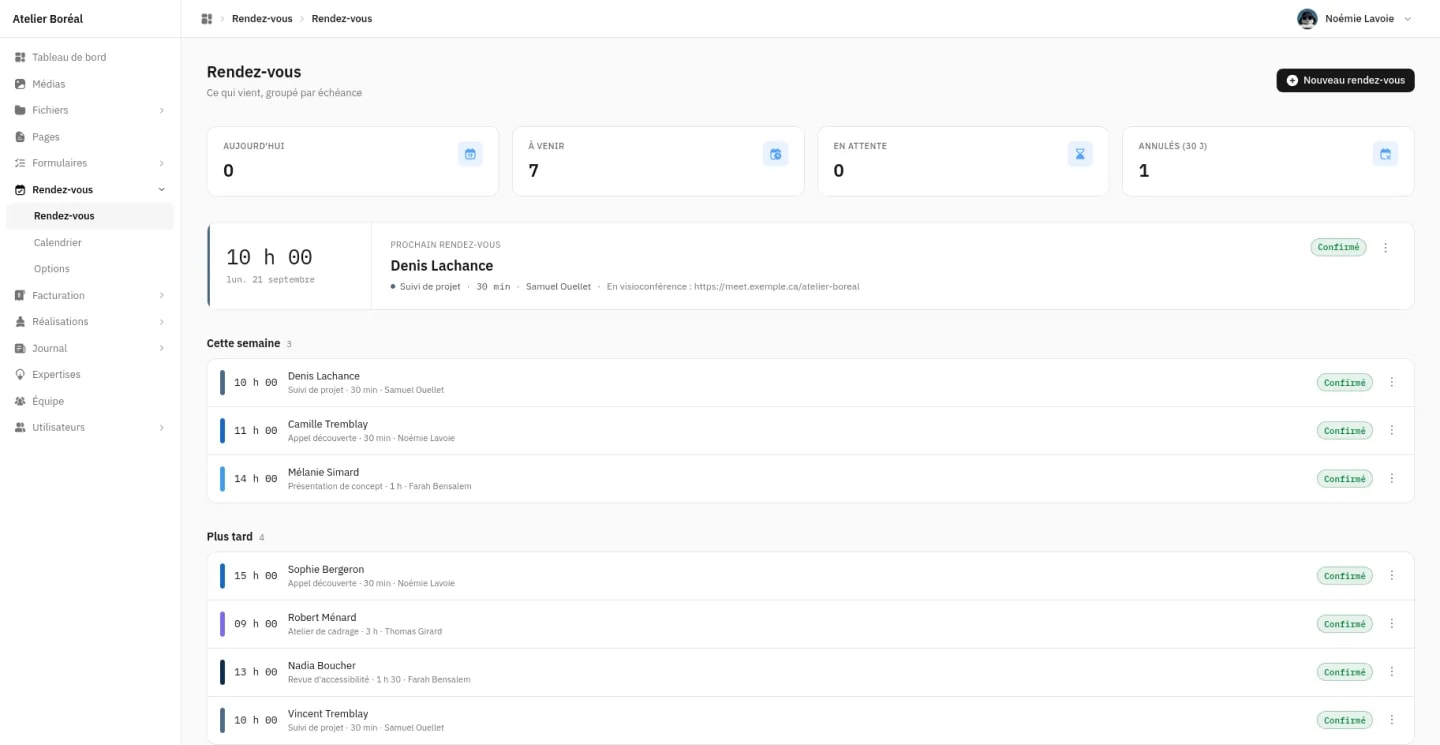Open row options for Camille Tremblay

[x=1392, y=430]
